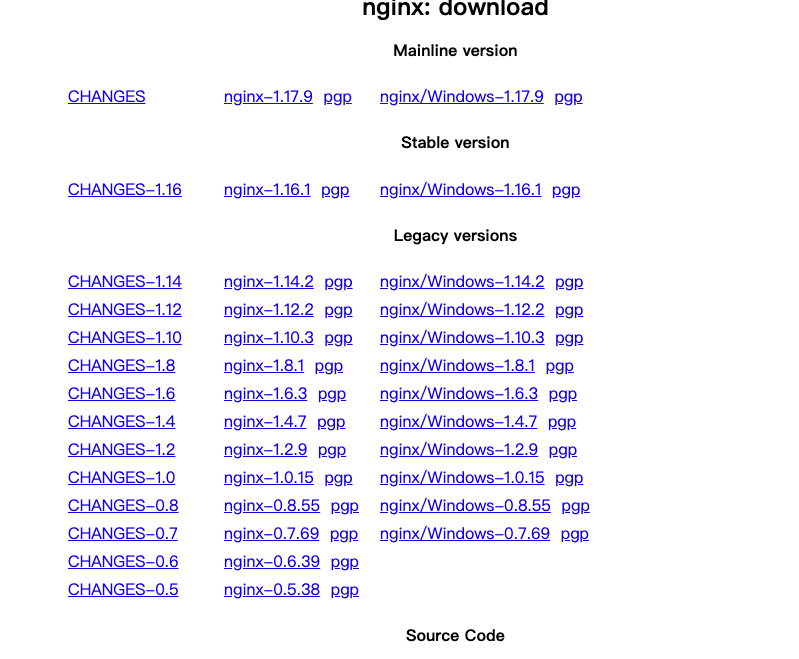The width and height of the screenshot is (799, 659).
Task: Download nginx-1.2.9 source
Action: [x=265, y=450]
